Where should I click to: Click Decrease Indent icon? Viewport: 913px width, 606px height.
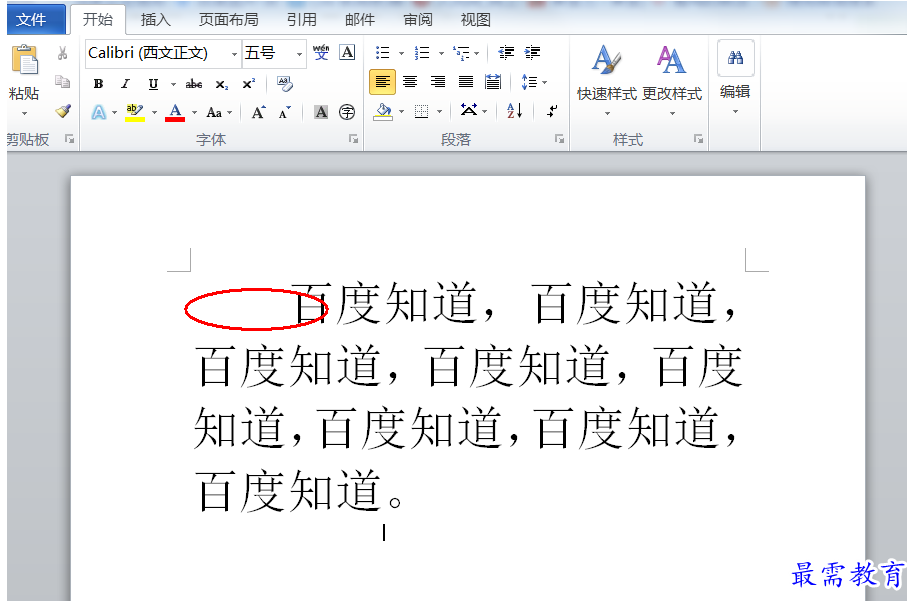coord(506,52)
